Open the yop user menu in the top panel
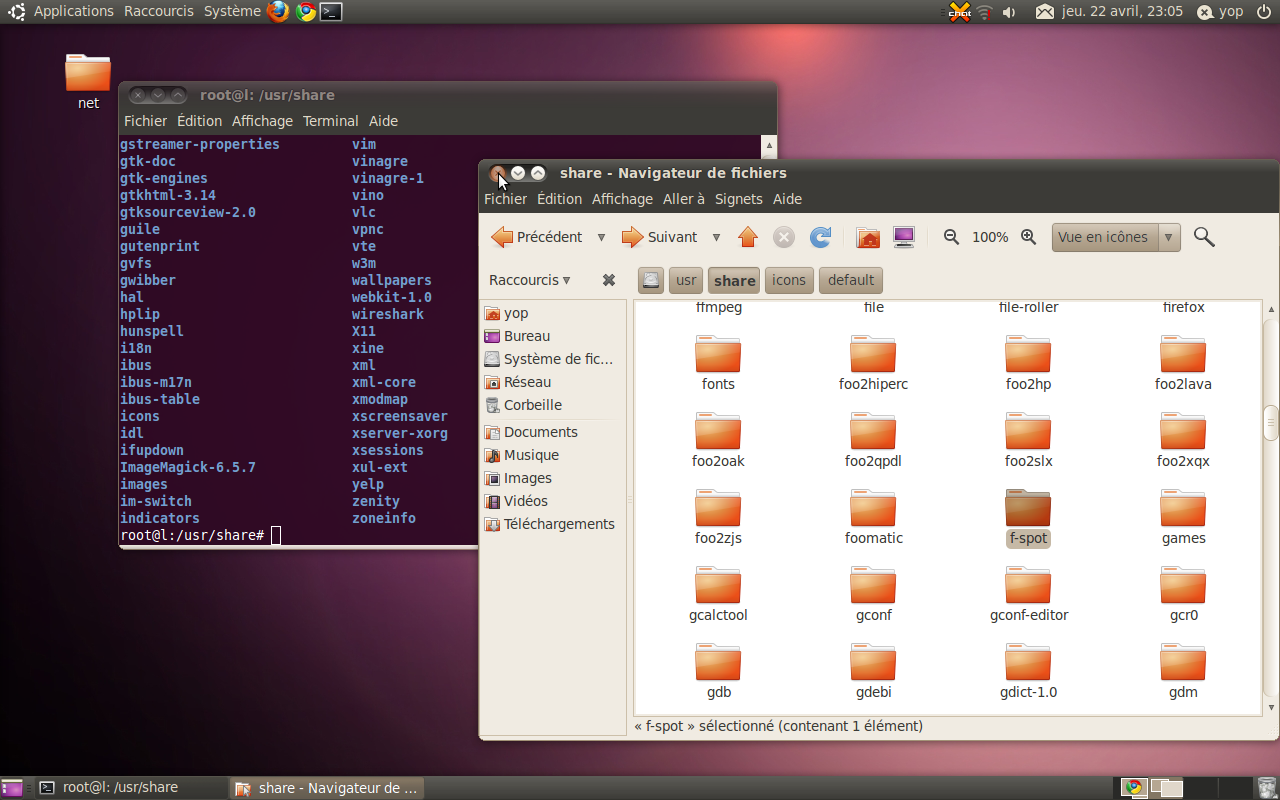The width and height of the screenshot is (1280, 800). pyautogui.click(x=1220, y=12)
